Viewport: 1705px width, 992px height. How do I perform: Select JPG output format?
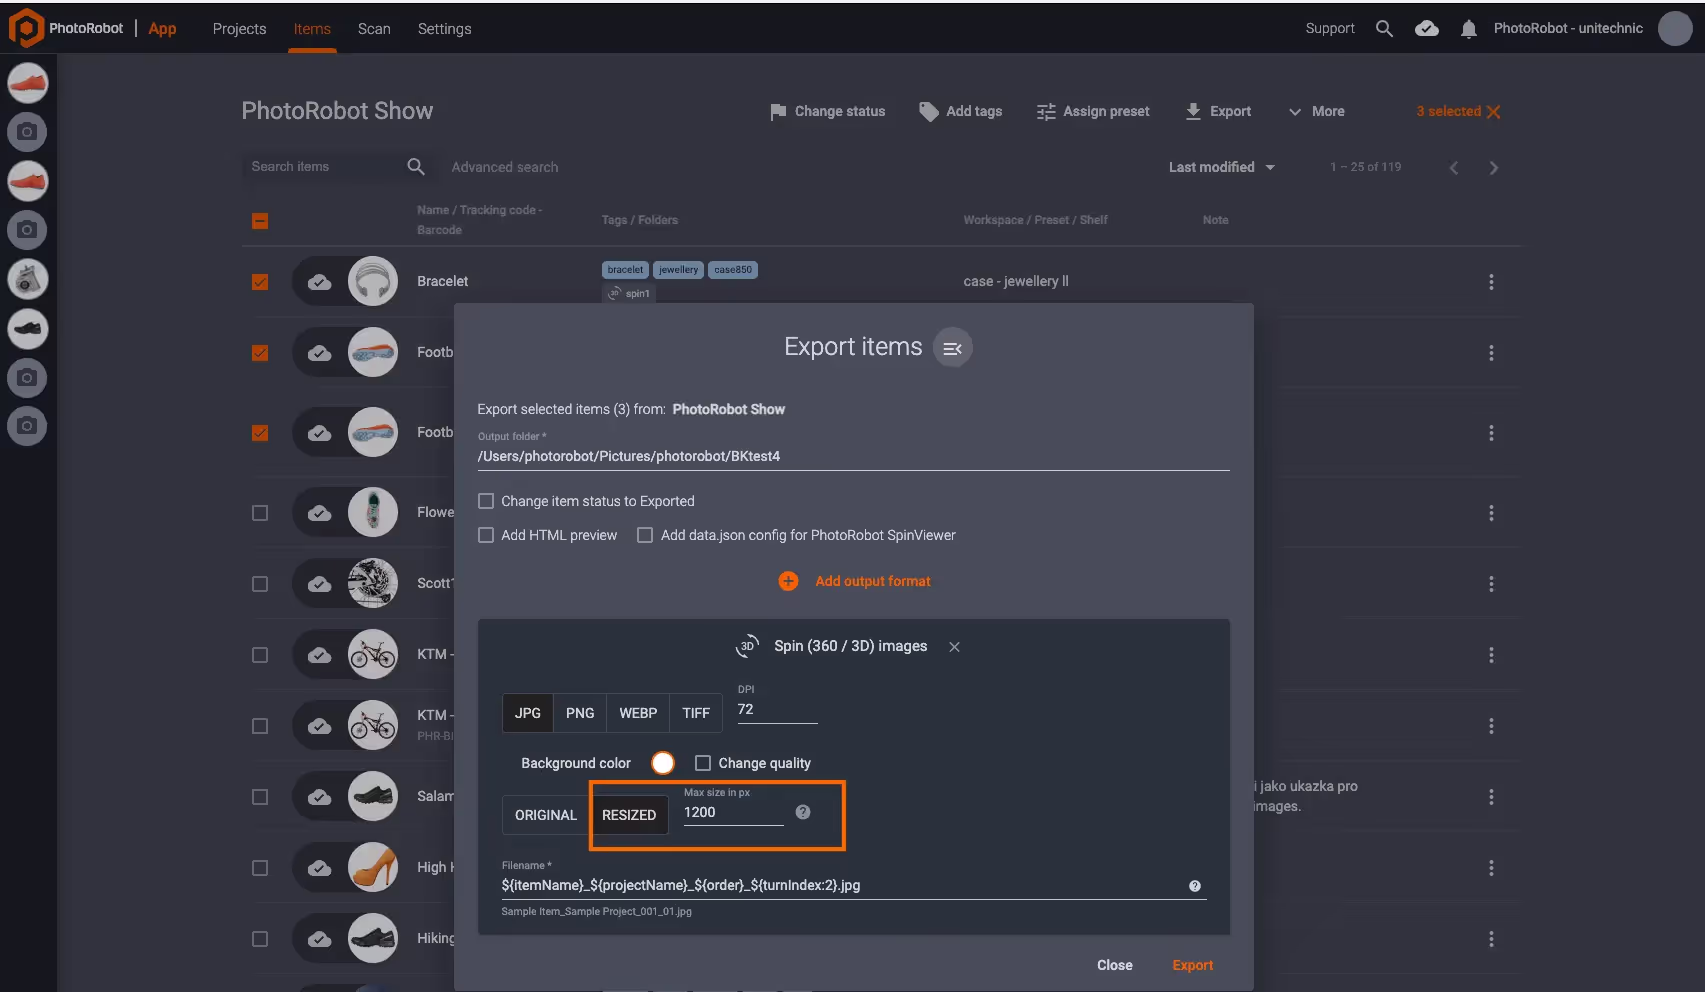click(x=528, y=713)
